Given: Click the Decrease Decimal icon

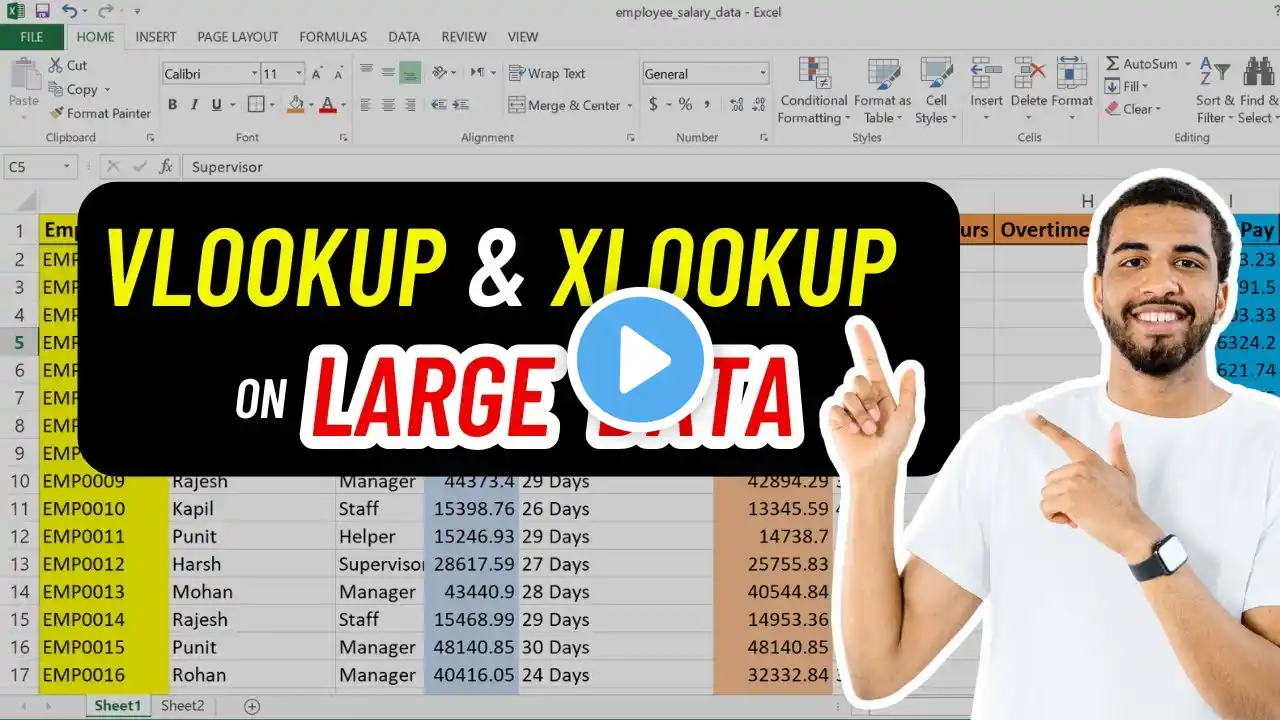Looking at the screenshot, I should (x=759, y=104).
